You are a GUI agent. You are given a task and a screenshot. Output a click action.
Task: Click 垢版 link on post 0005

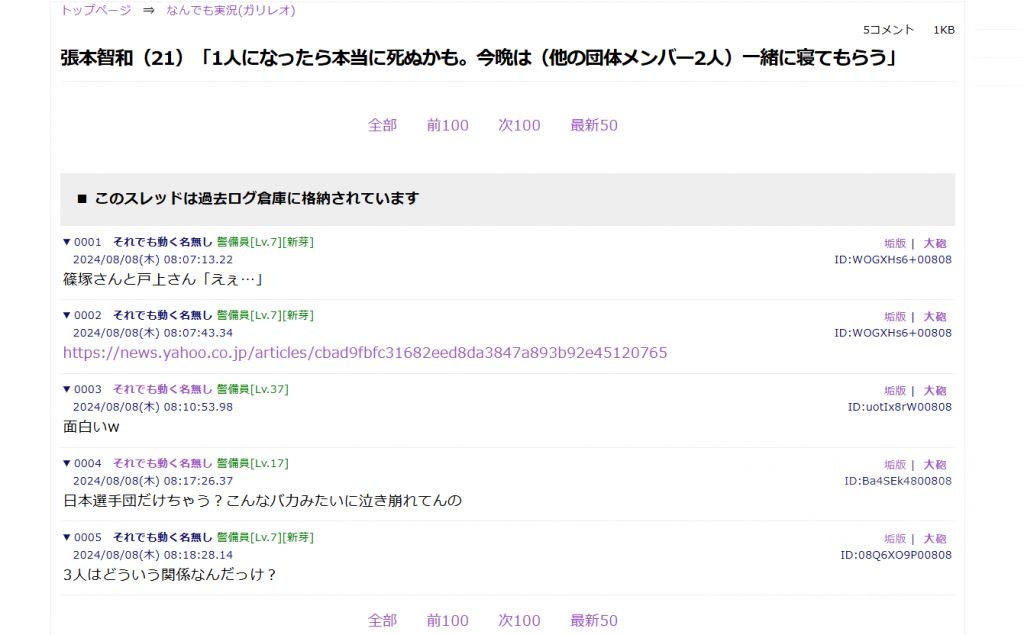(894, 539)
